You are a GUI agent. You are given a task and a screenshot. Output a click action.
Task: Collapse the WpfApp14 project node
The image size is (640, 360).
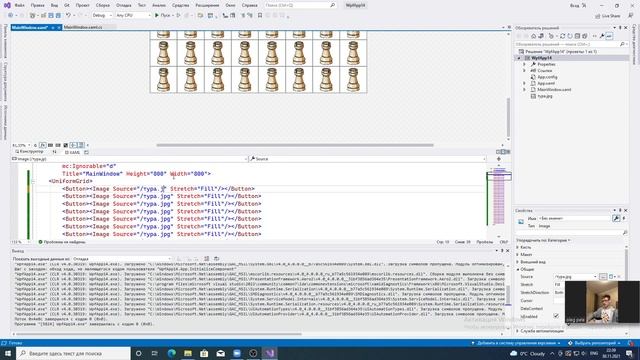point(519,58)
